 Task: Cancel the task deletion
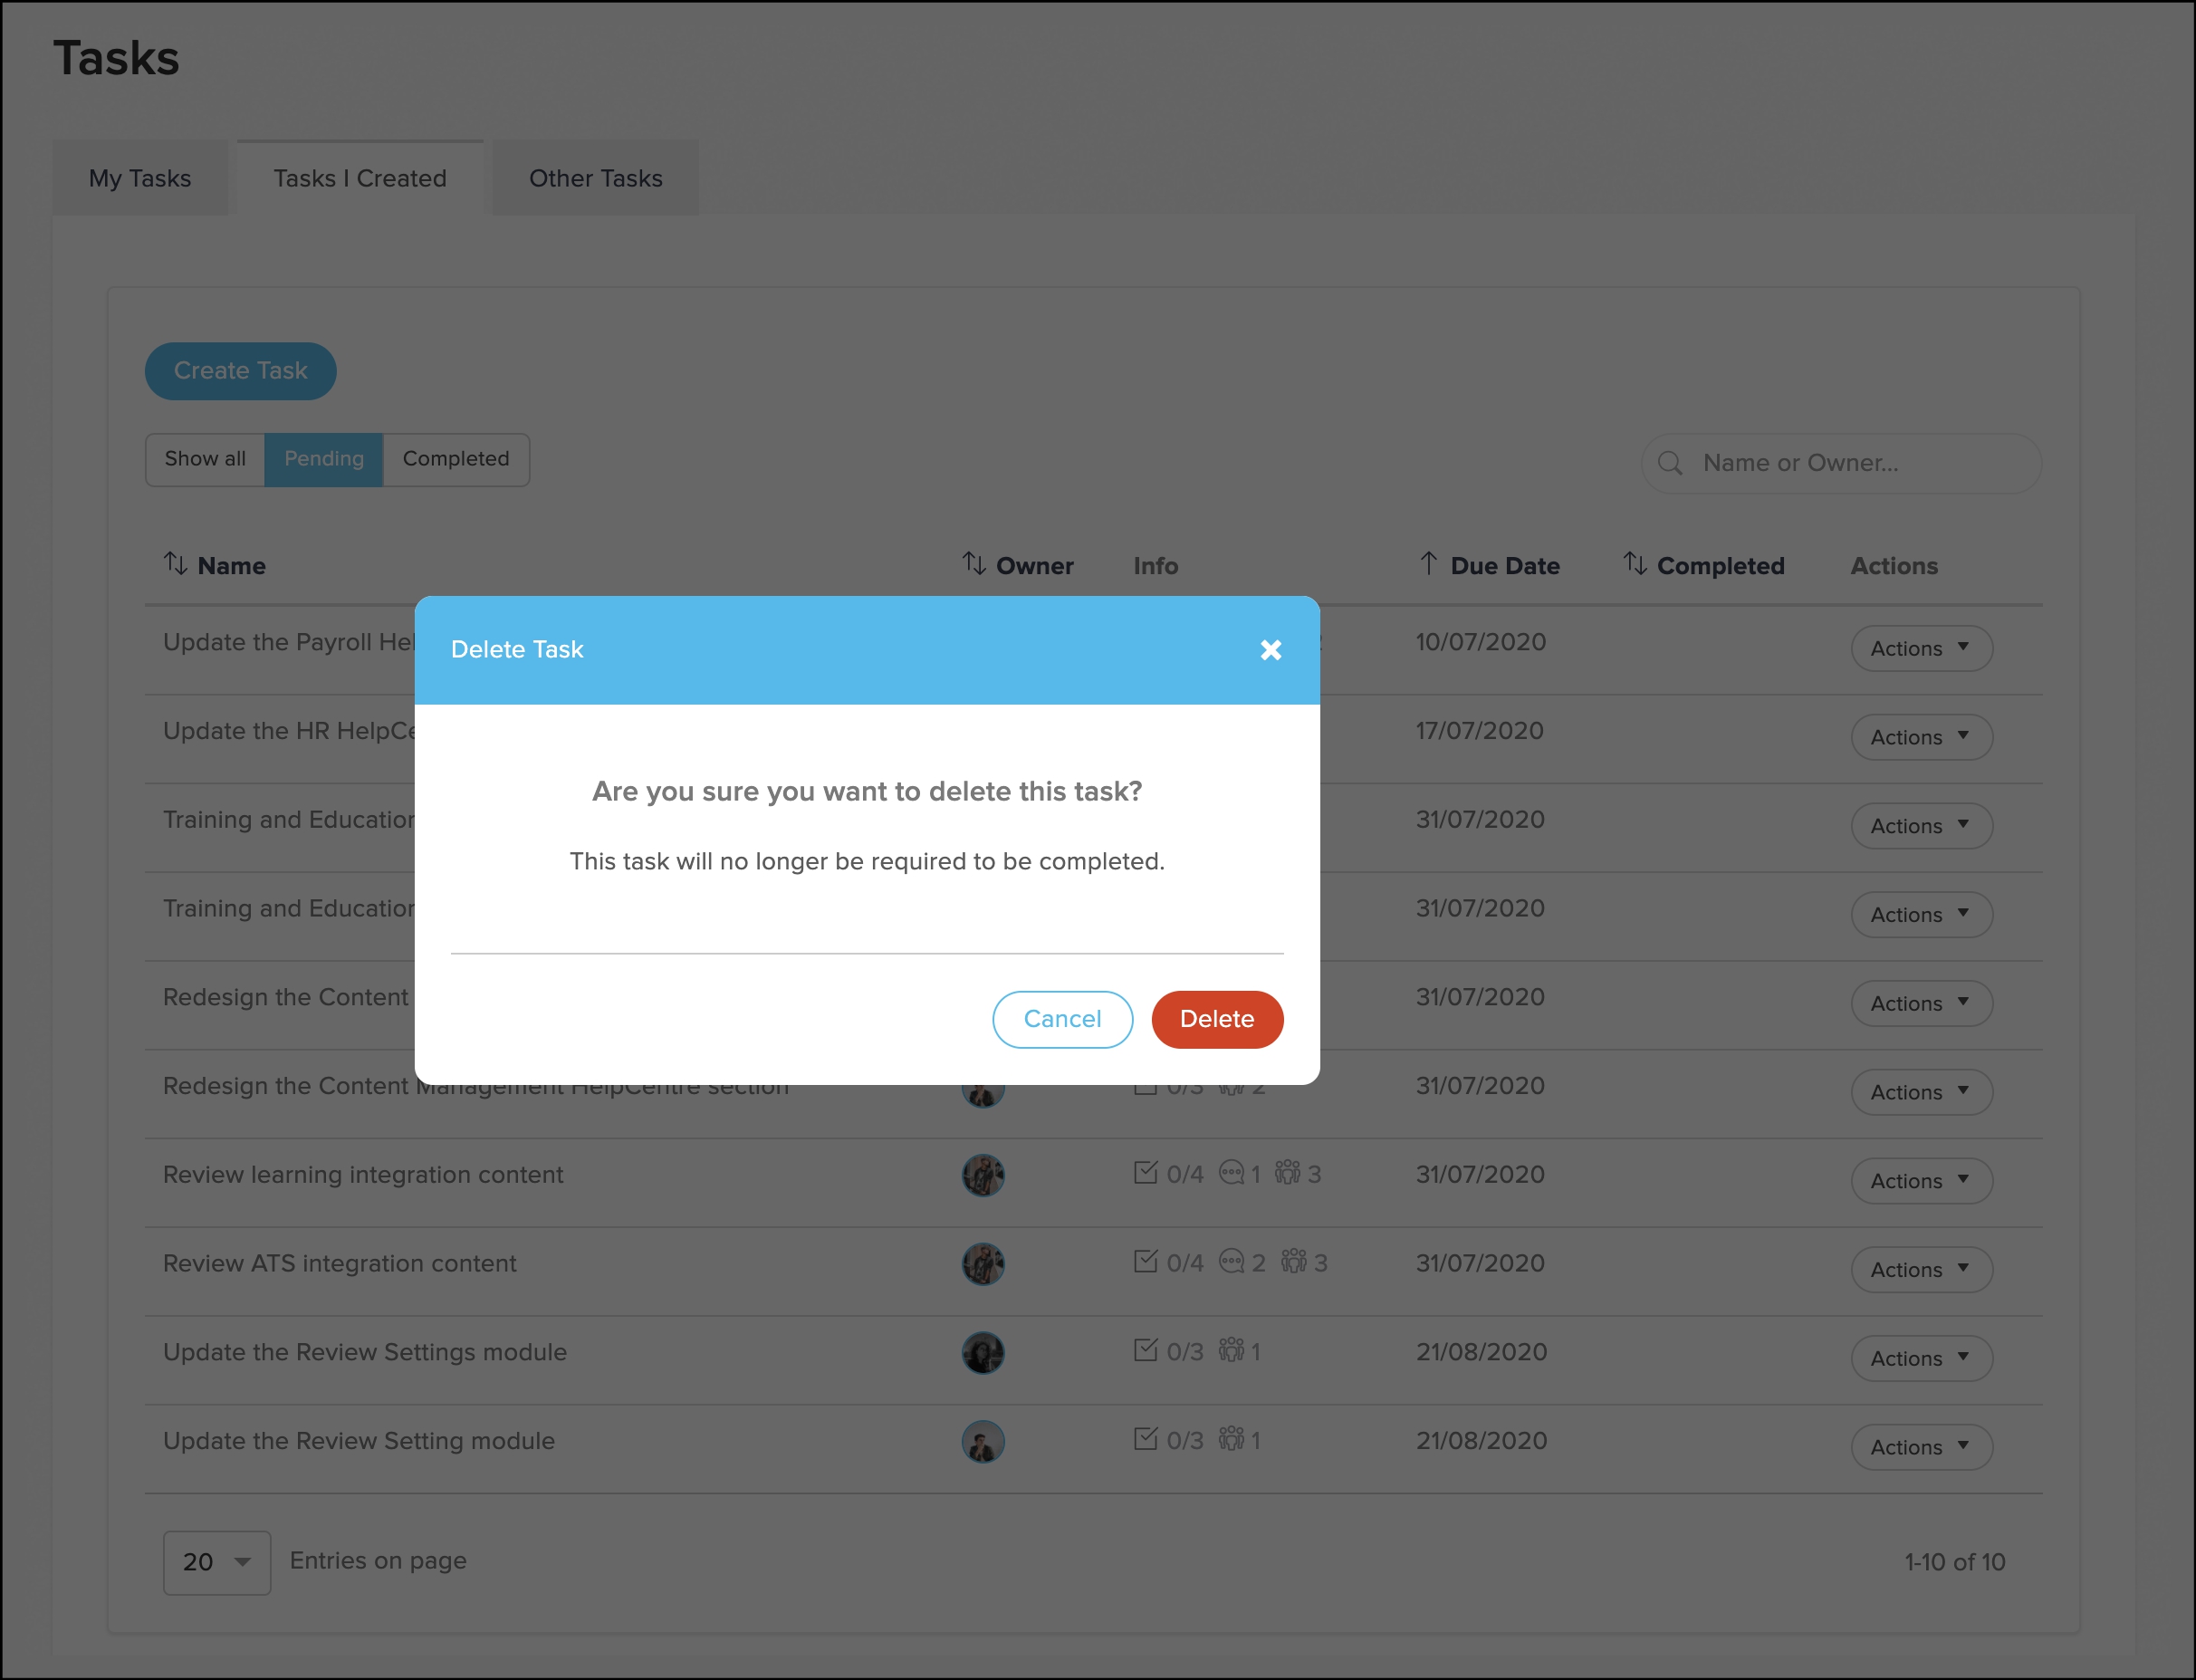tap(1062, 1019)
